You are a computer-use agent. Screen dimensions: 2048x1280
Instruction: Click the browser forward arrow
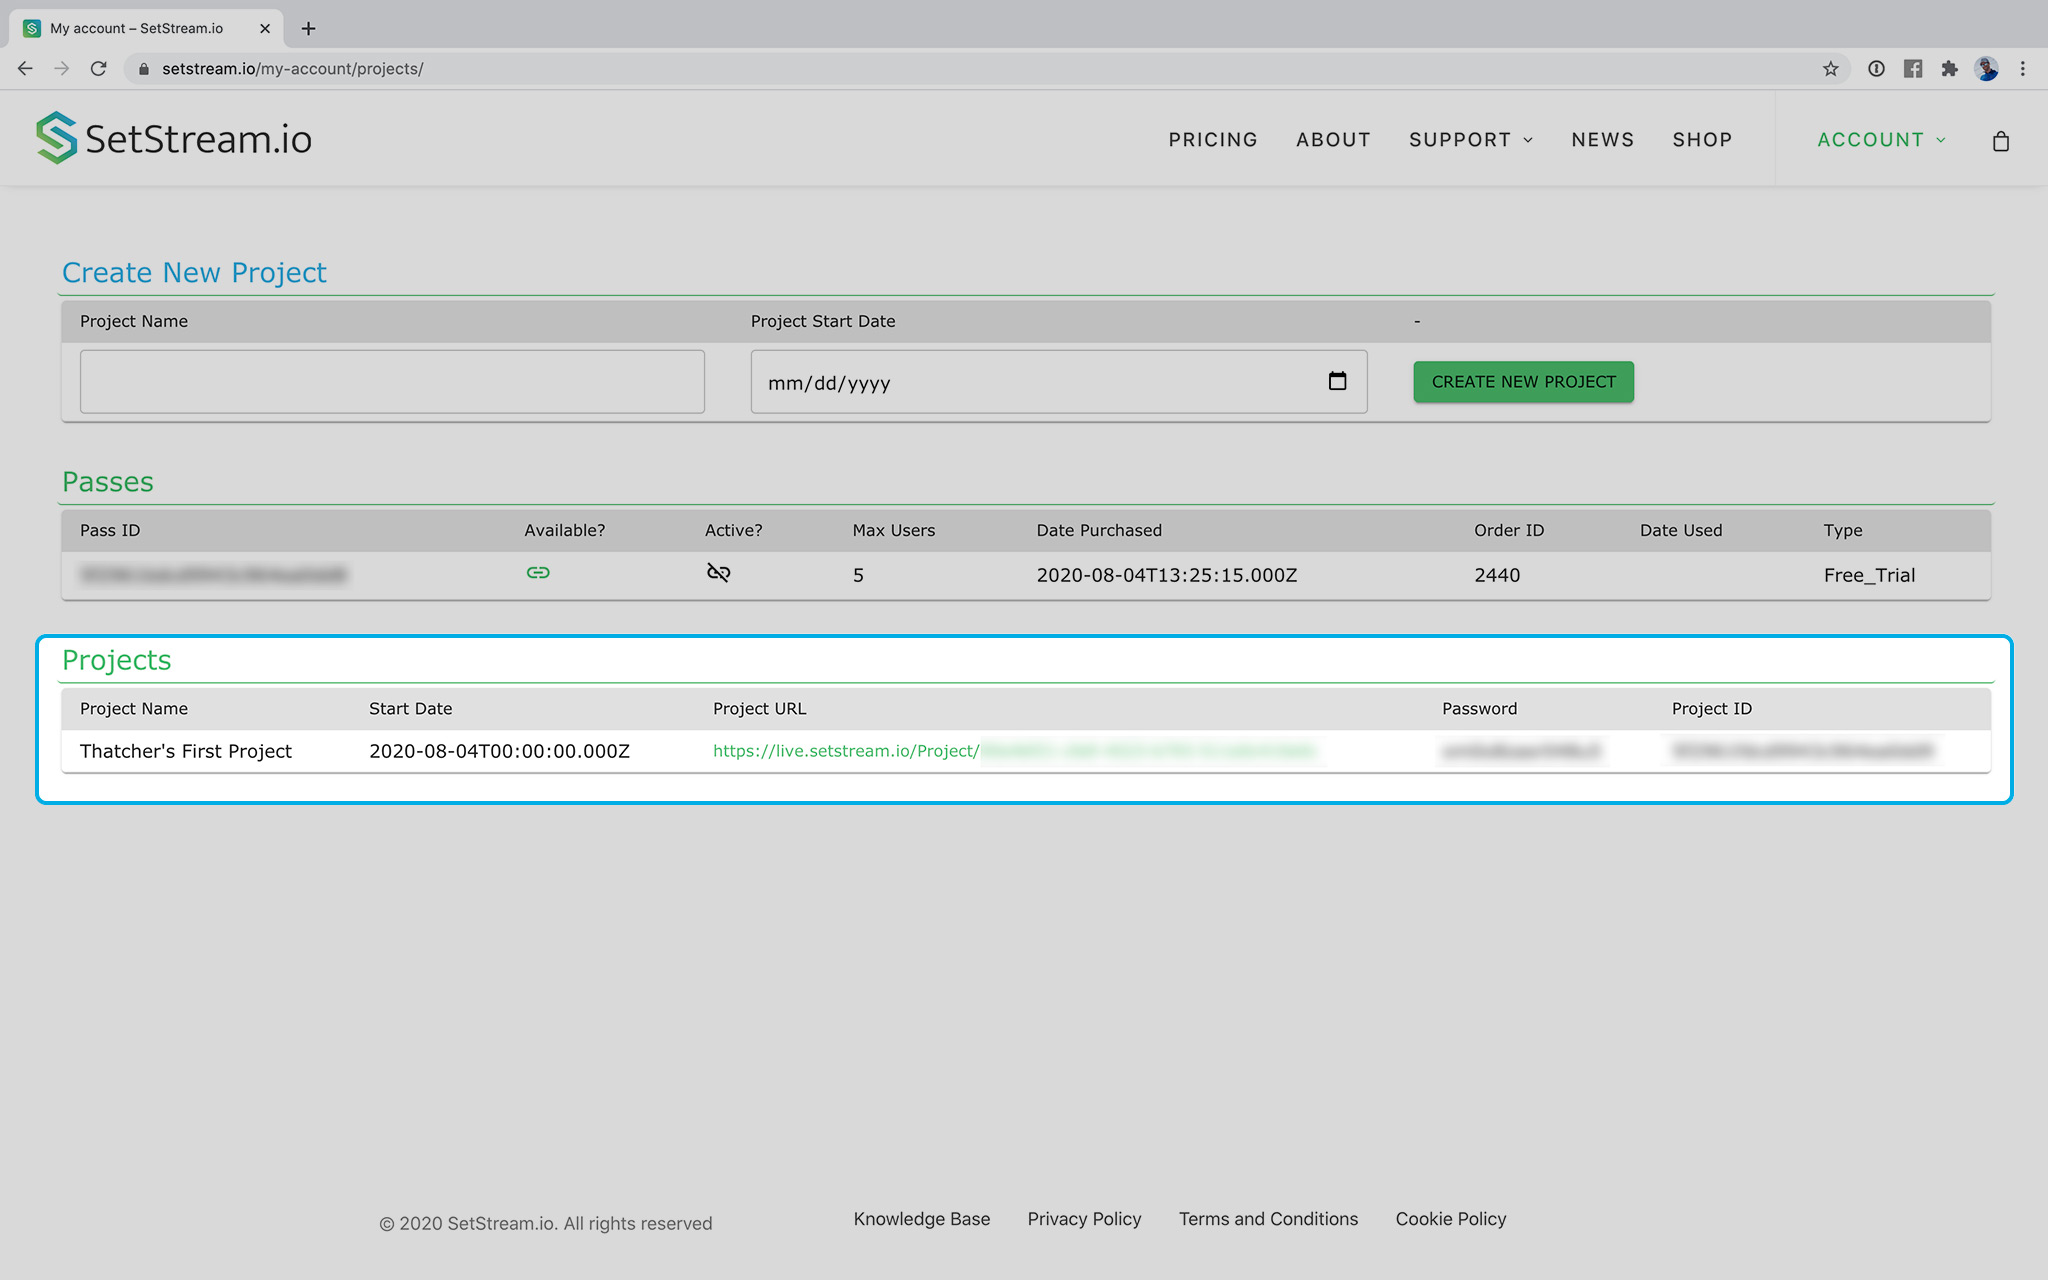(x=62, y=68)
